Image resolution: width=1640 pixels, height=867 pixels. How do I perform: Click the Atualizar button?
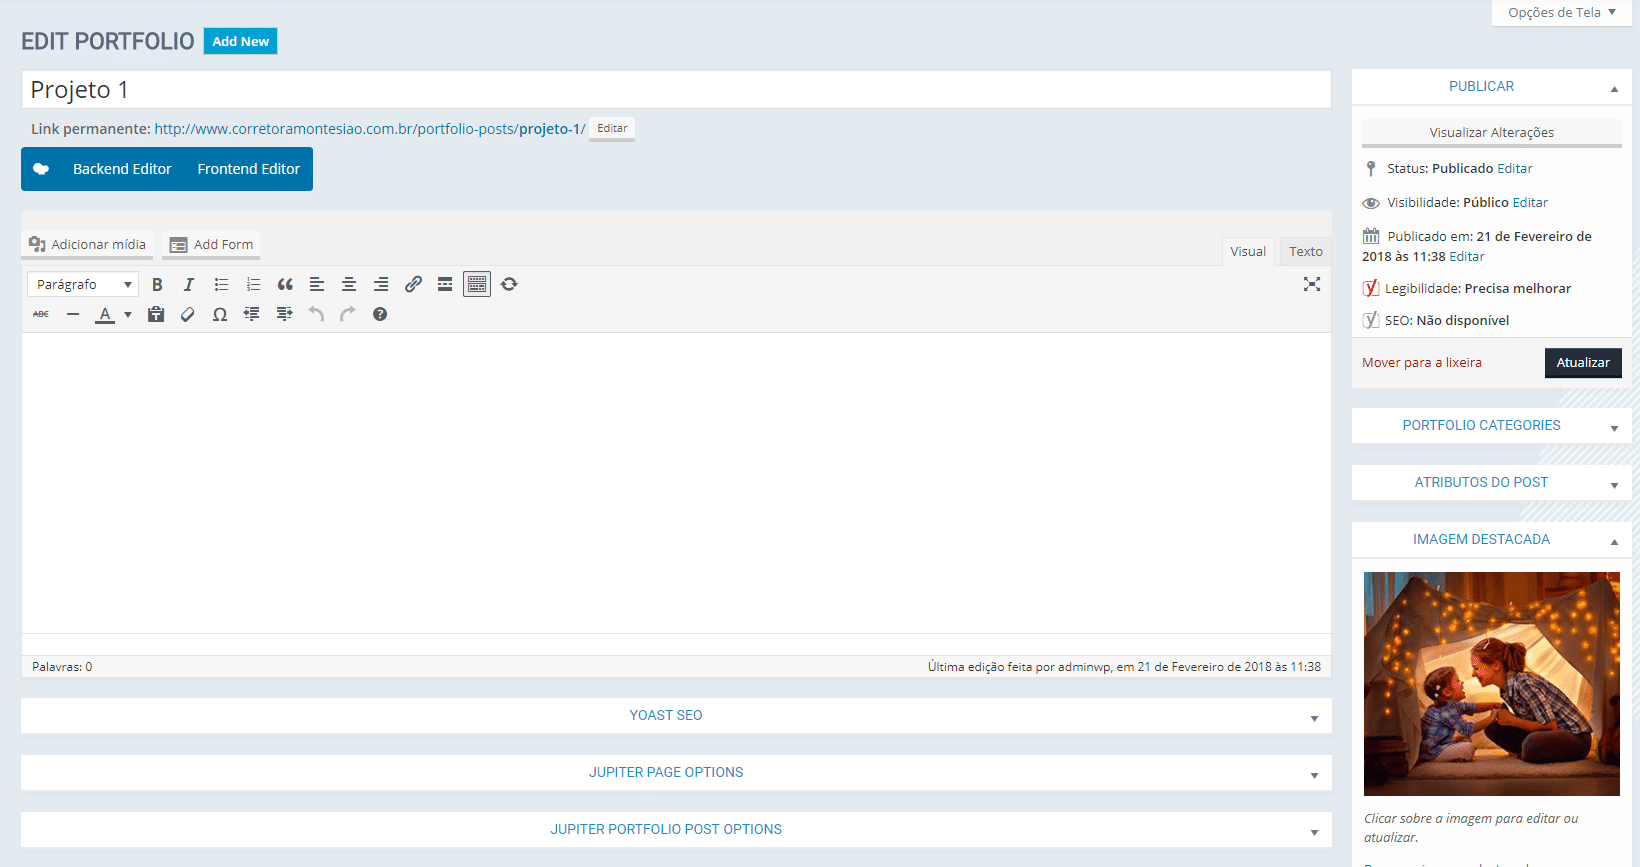coord(1583,362)
